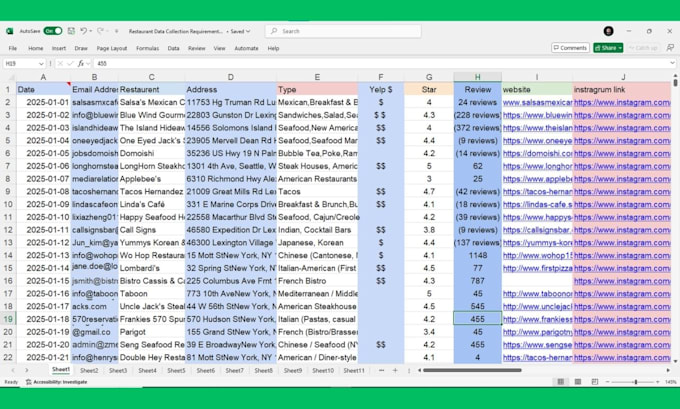Open the Undo history dropdown arrow
Image resolution: width=680 pixels, height=409 pixels.
(91, 31)
